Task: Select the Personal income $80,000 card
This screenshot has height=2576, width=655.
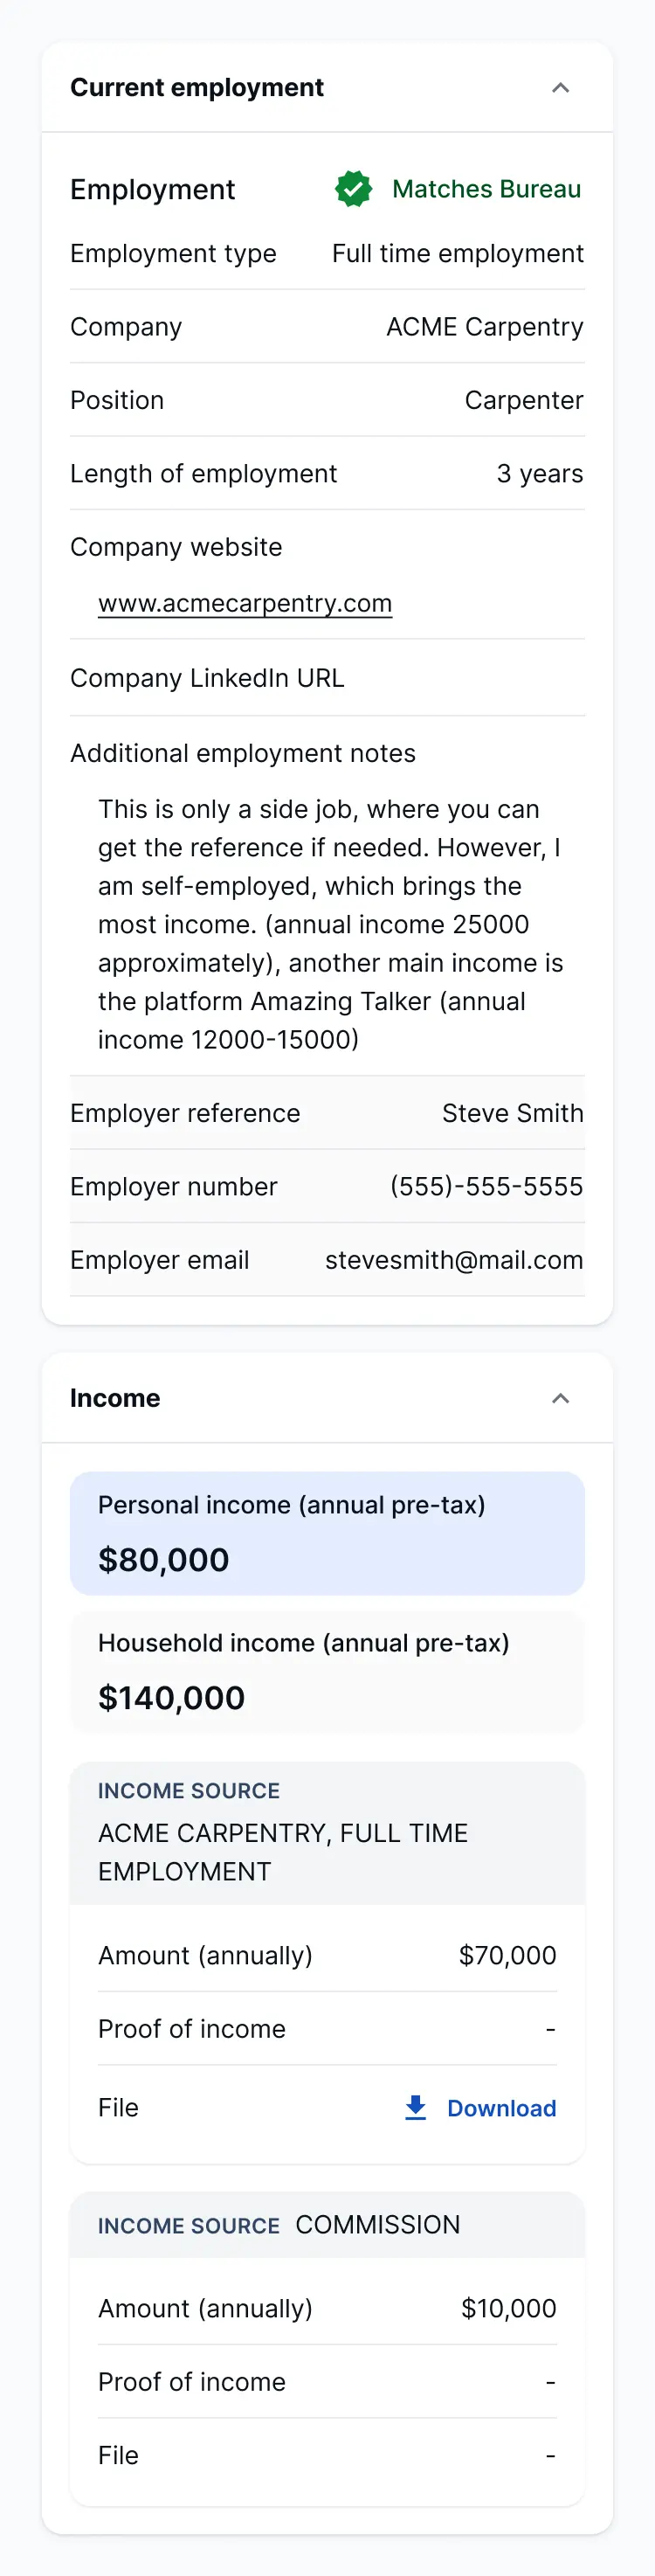Action: 327,1532
